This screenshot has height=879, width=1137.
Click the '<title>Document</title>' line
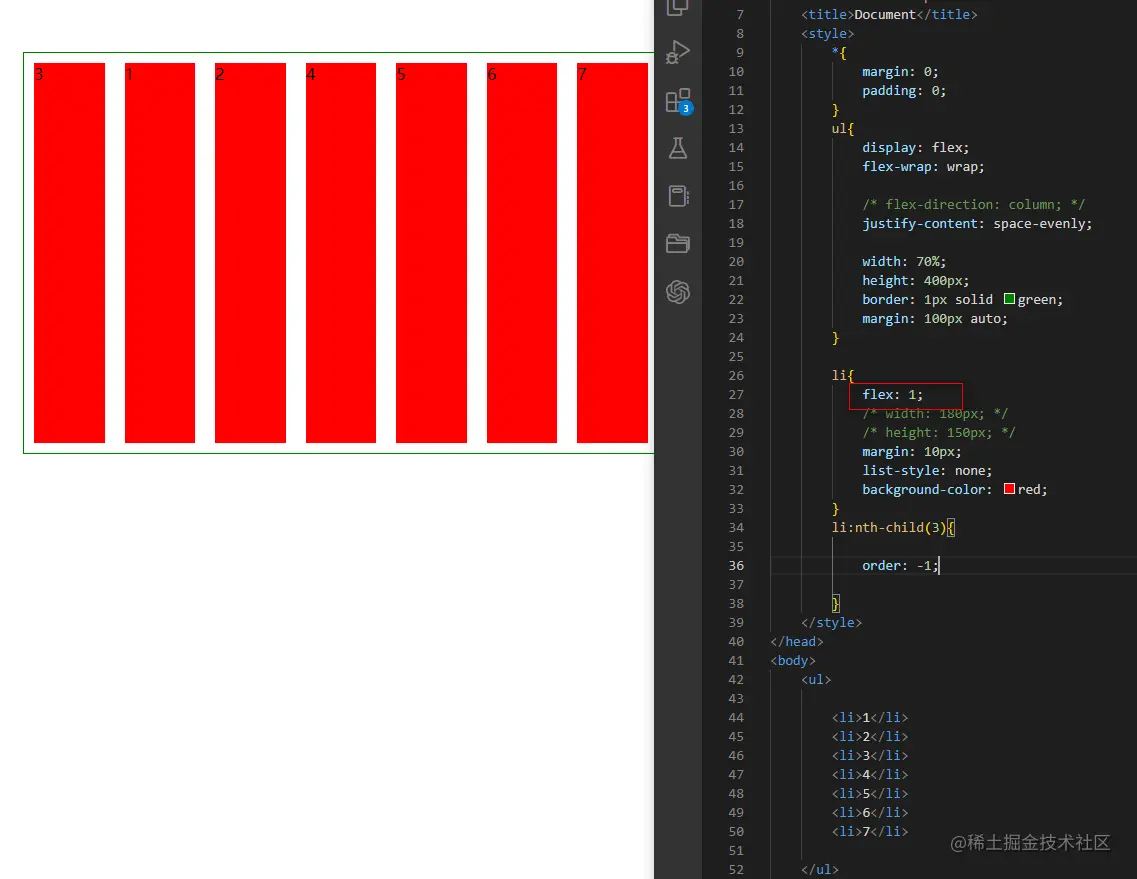[889, 15]
